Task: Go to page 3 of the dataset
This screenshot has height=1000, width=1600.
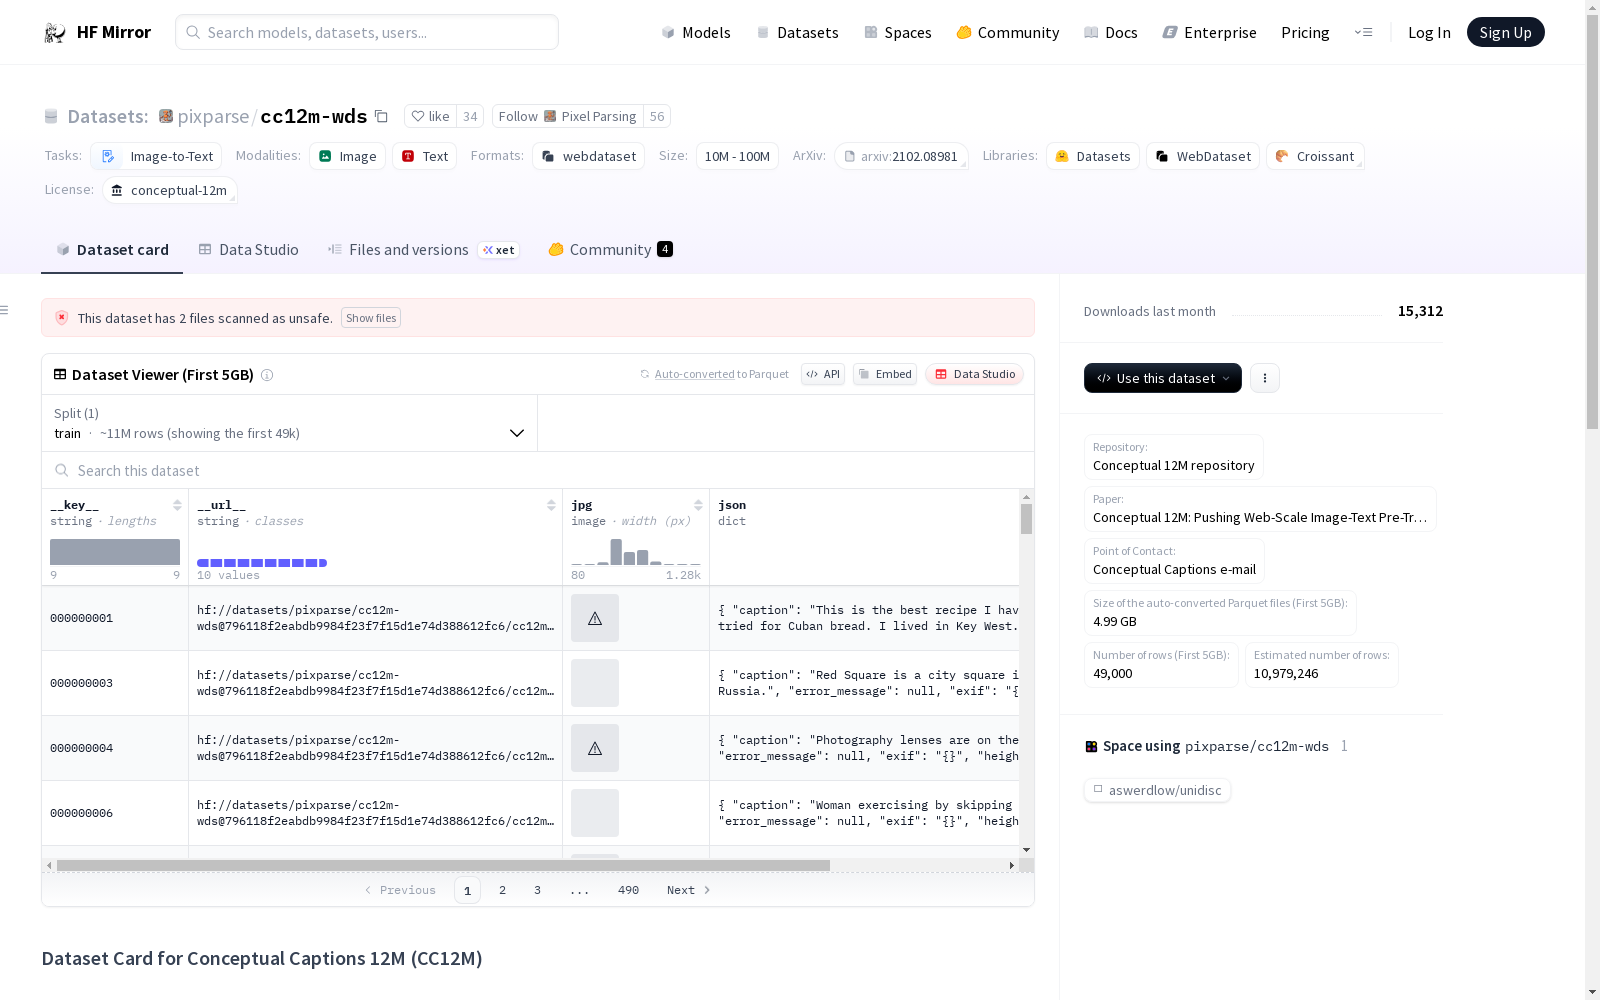Action: [x=537, y=890]
